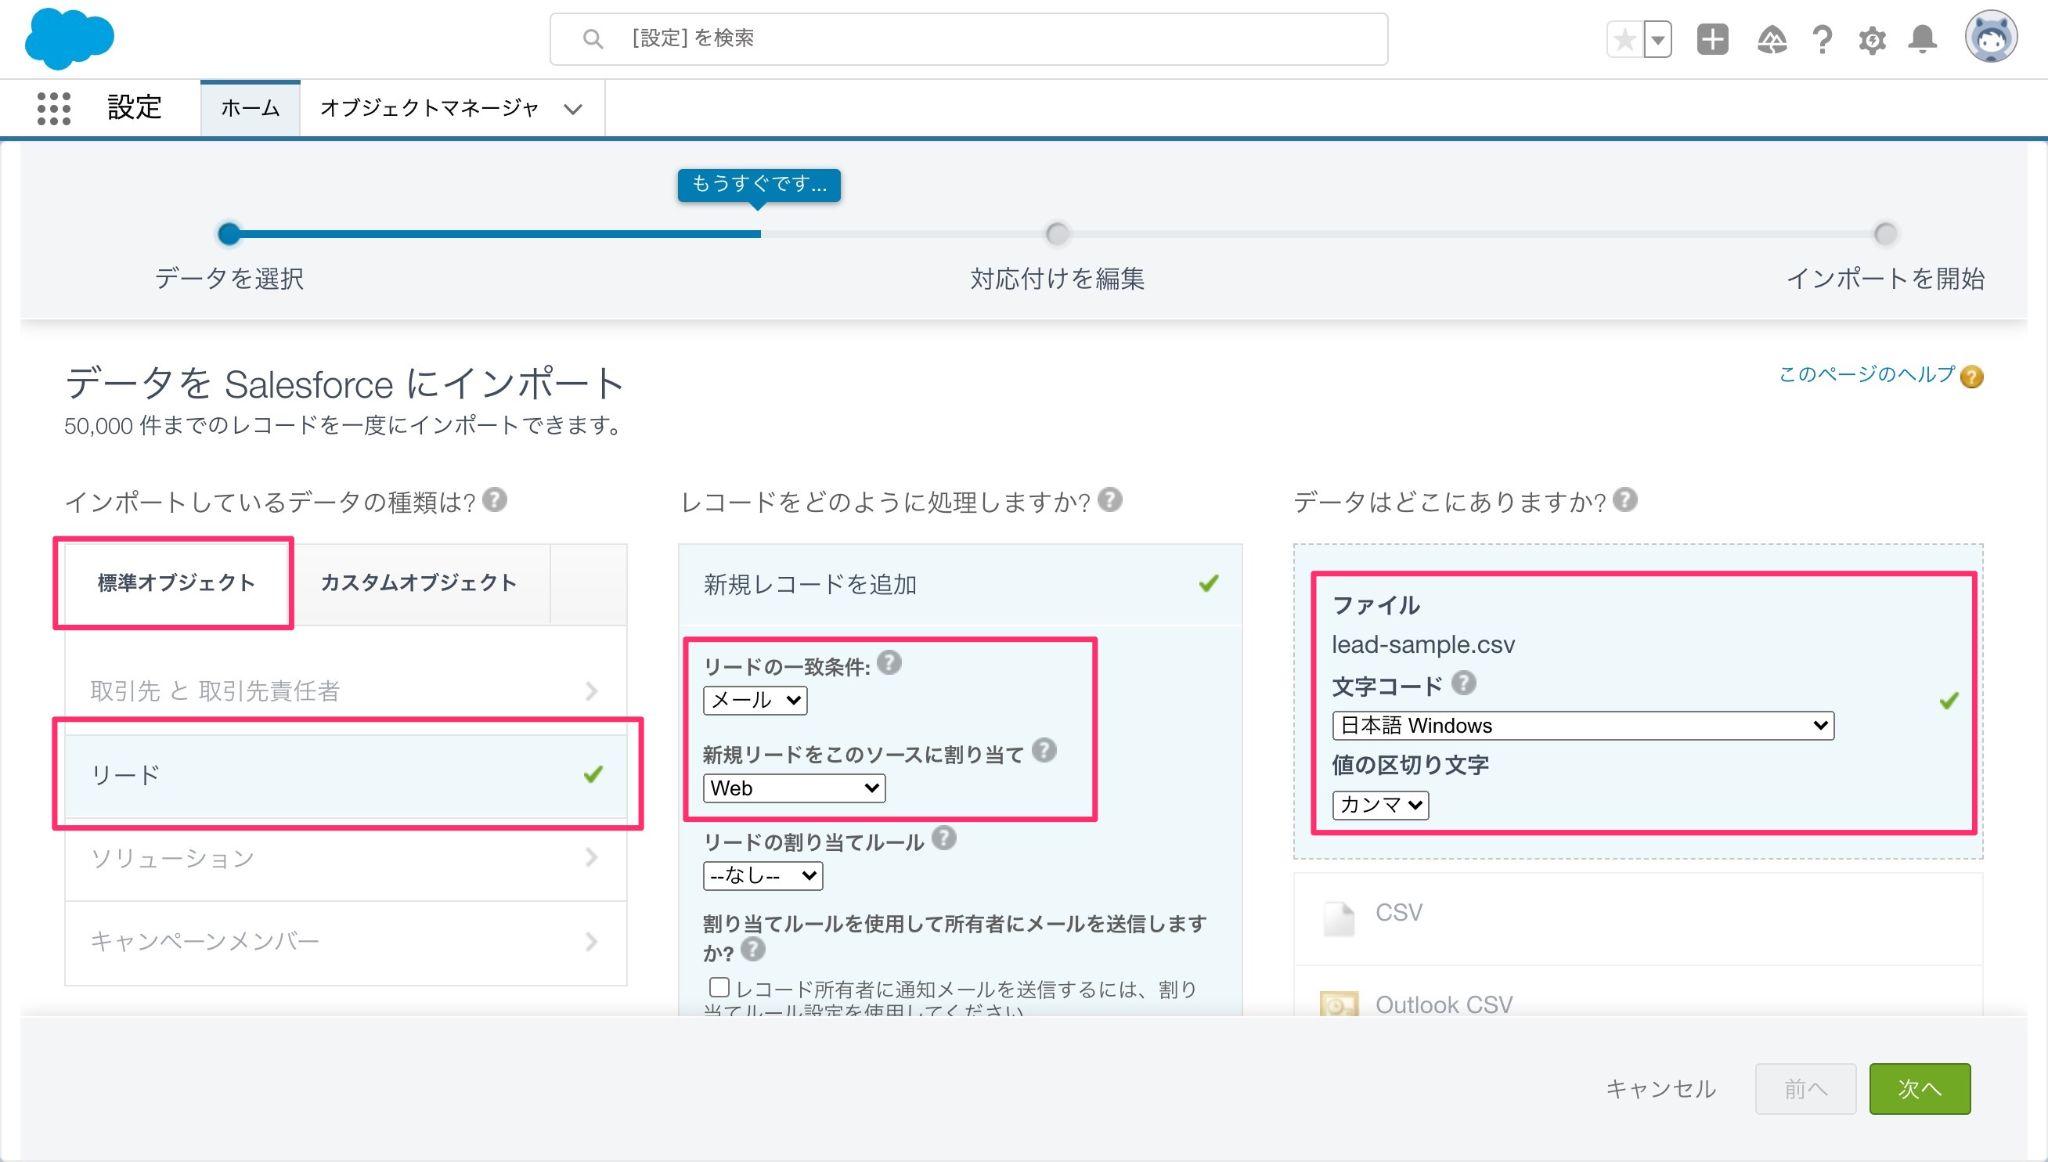2048x1162 pixels.
Task: Open the 値の区切り文字 カンマ dropdown
Action: (x=1380, y=805)
